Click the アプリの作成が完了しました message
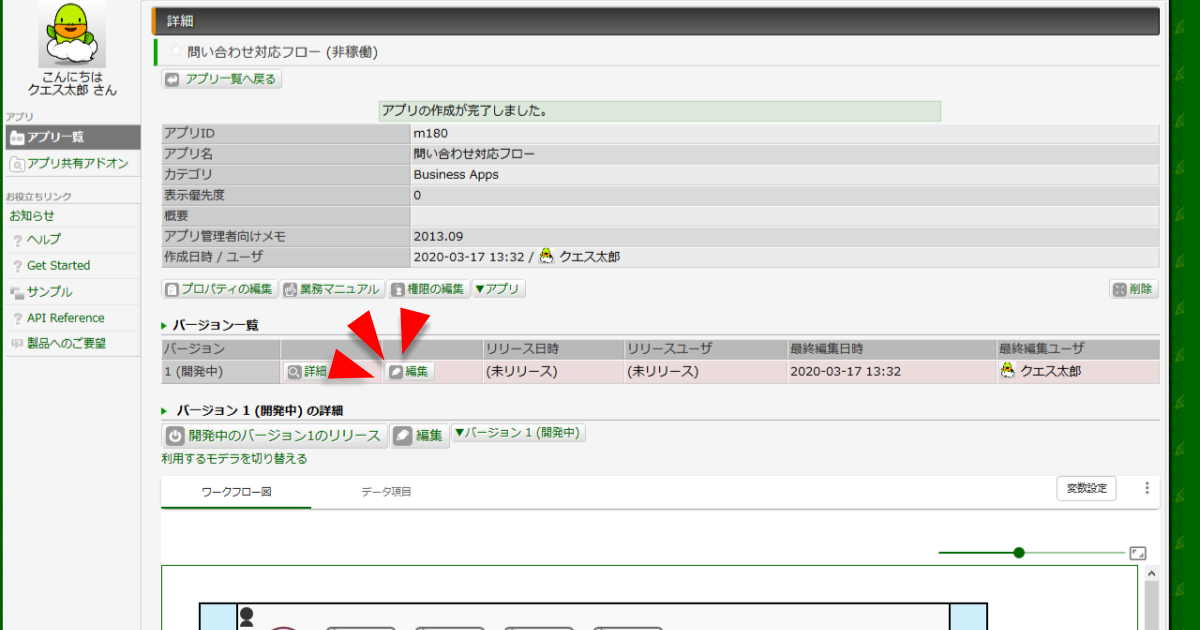 [x=659, y=111]
